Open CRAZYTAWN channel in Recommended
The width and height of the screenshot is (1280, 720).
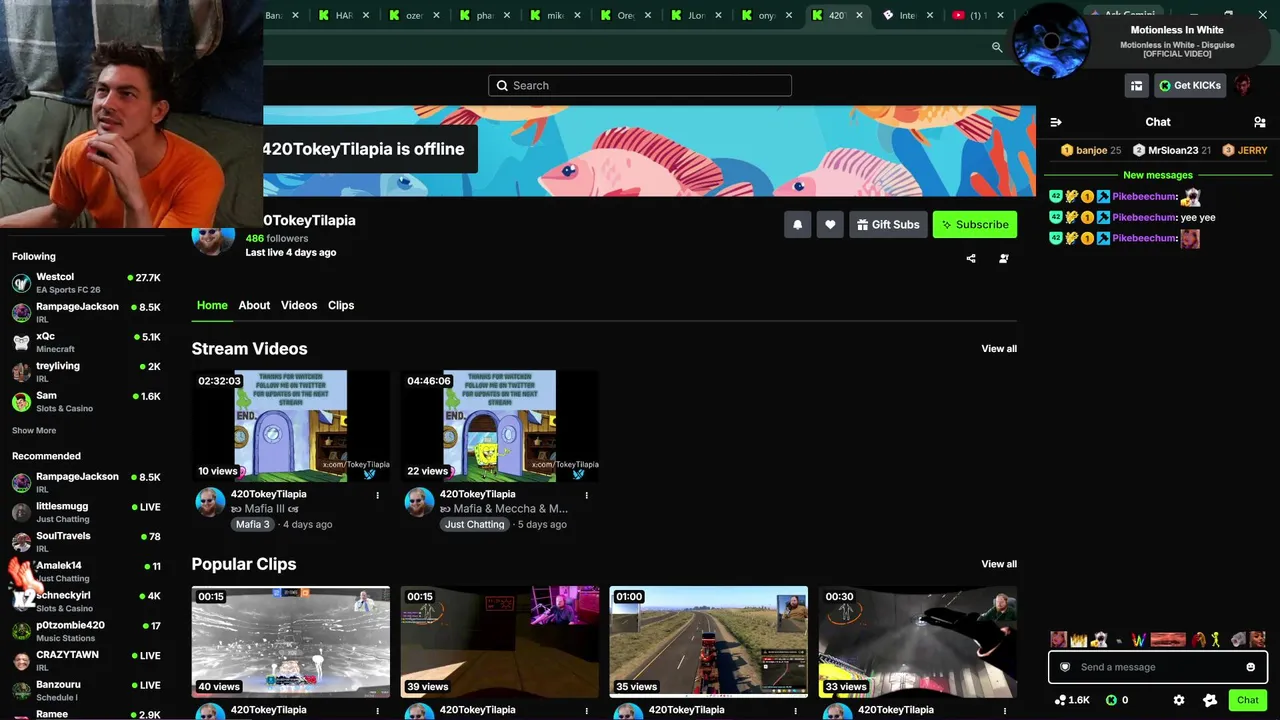(x=86, y=661)
